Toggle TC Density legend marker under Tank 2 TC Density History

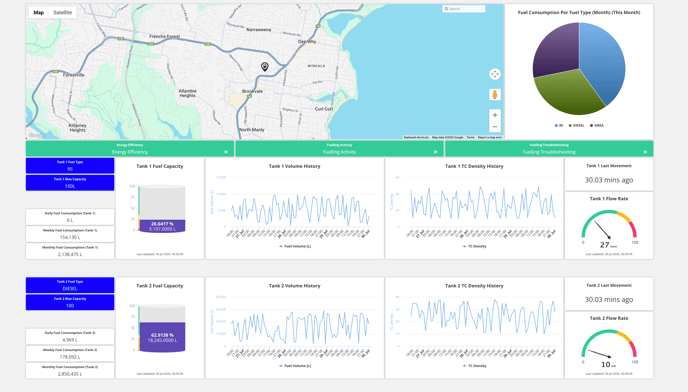[x=464, y=366]
